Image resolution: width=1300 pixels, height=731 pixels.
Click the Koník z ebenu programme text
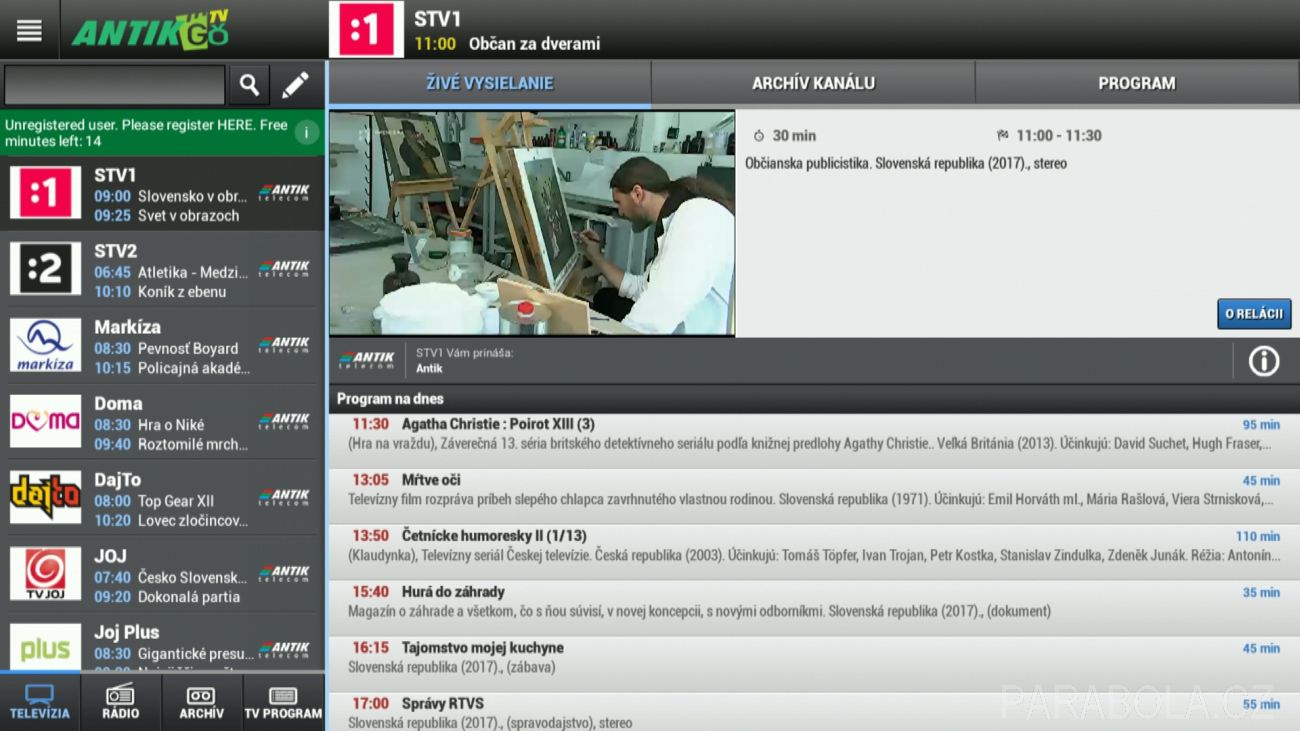(x=182, y=292)
